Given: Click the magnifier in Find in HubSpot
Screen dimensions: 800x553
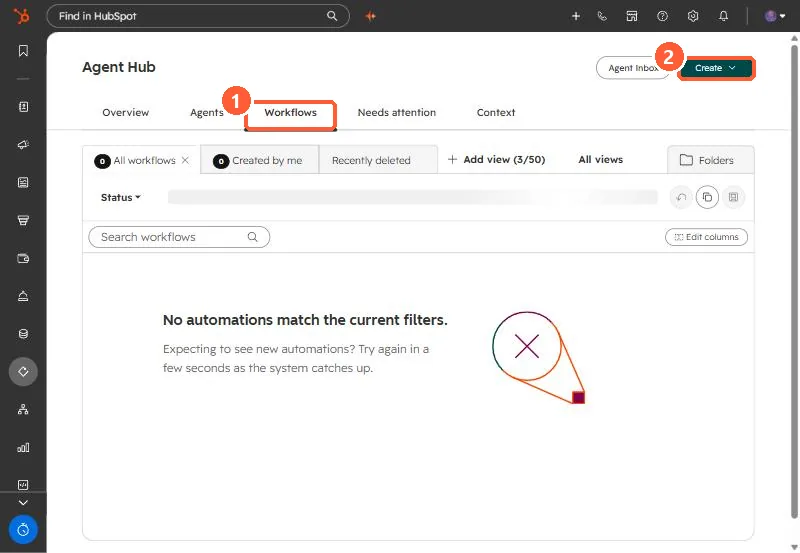Looking at the screenshot, I should click(332, 16).
